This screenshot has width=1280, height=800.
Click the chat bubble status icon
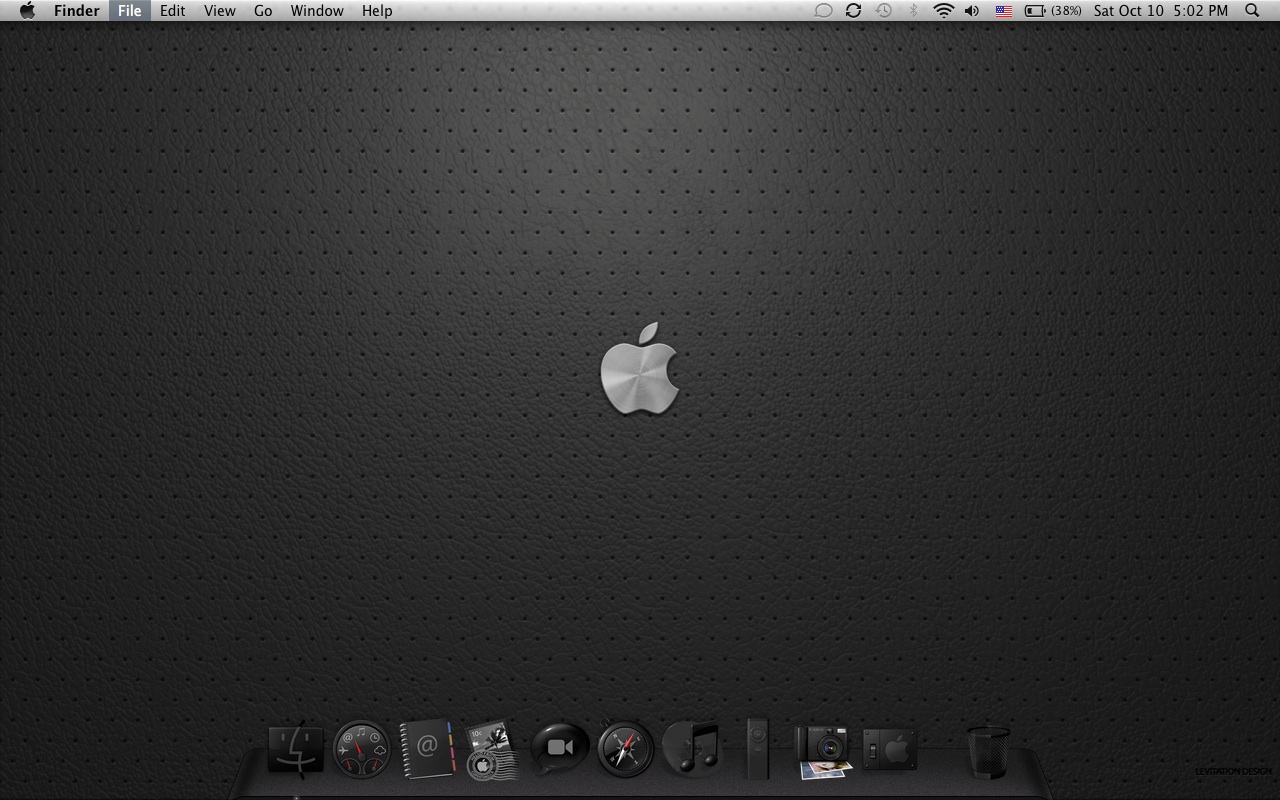tap(823, 11)
